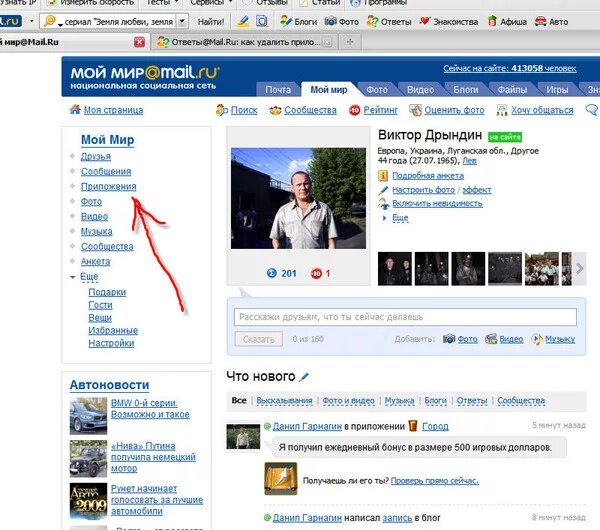600x530 pixels.
Task: Open the BMW news thumbnail image
Action: coord(88,416)
